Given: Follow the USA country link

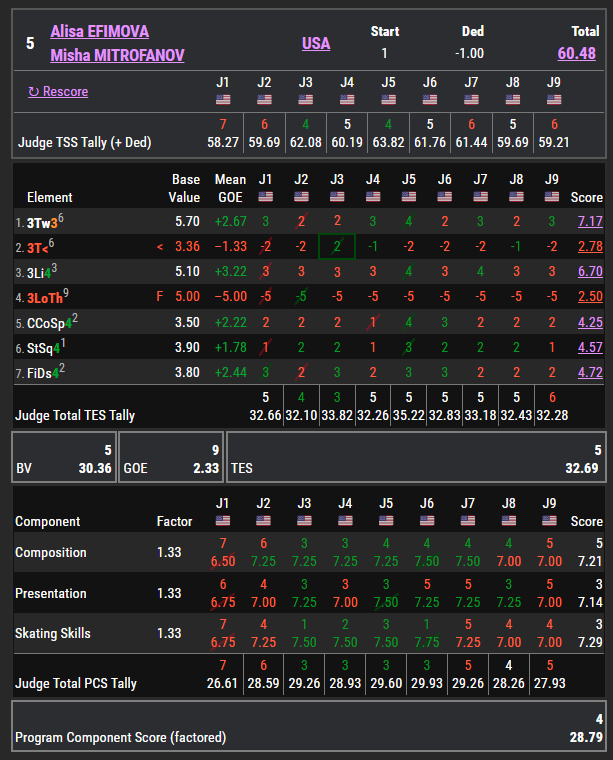Looking at the screenshot, I should (316, 43).
